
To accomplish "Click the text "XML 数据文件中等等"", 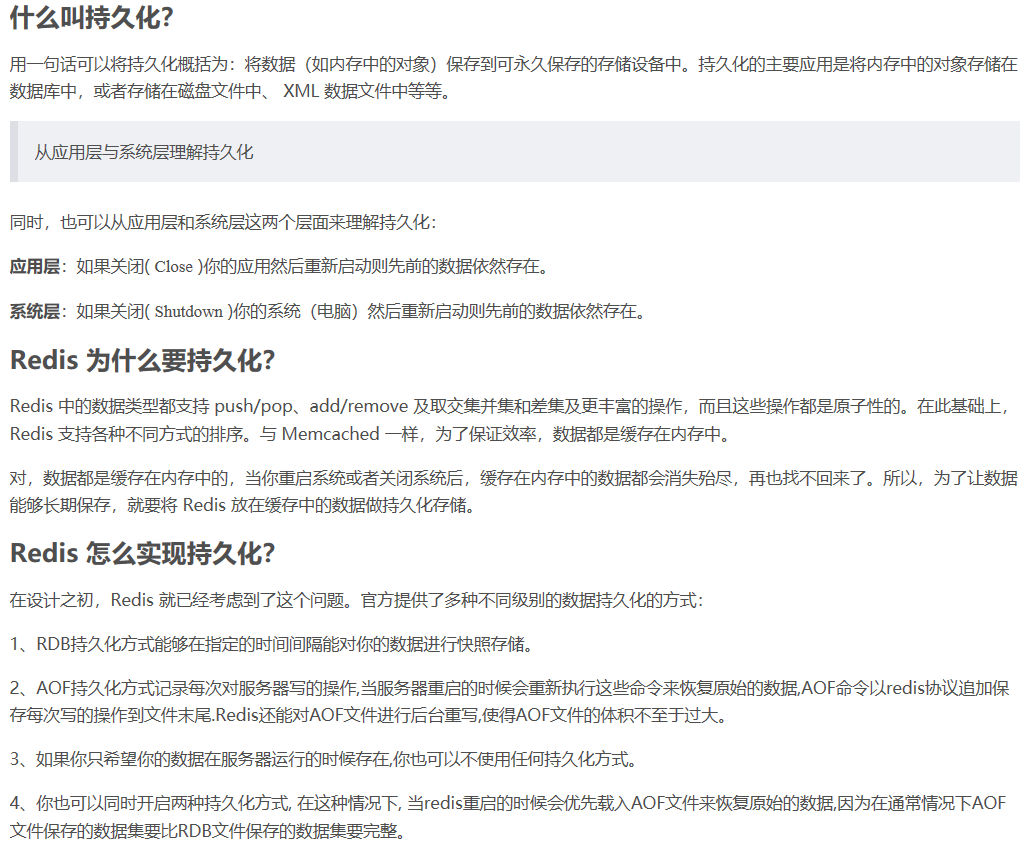I will [x=366, y=91].
